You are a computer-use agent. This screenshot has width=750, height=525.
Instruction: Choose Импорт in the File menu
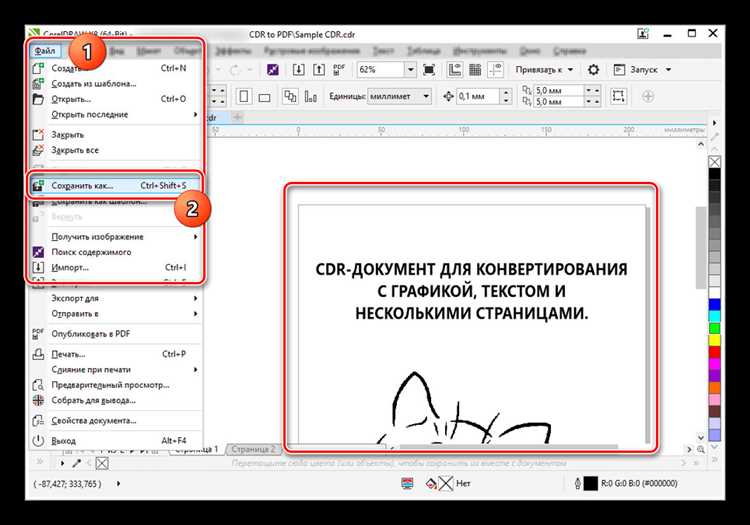pyautogui.click(x=115, y=267)
